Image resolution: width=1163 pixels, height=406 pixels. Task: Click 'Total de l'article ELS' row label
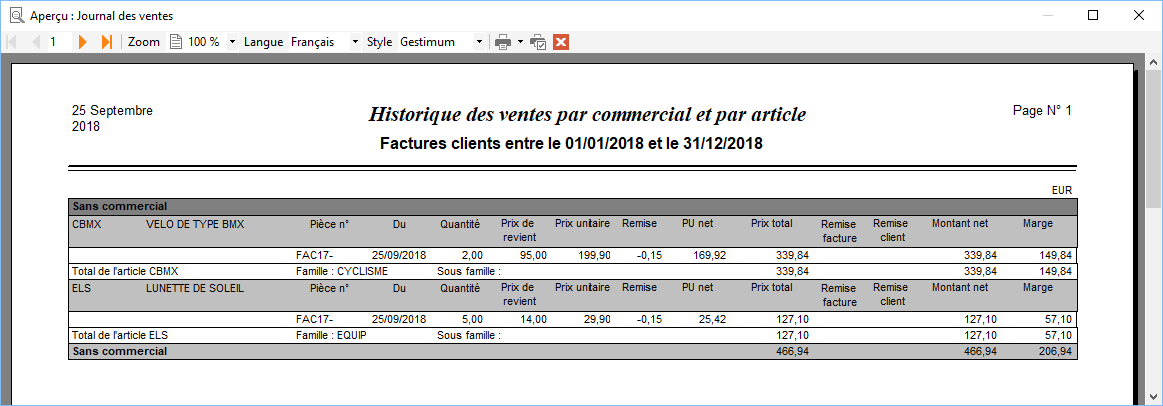tap(120, 335)
